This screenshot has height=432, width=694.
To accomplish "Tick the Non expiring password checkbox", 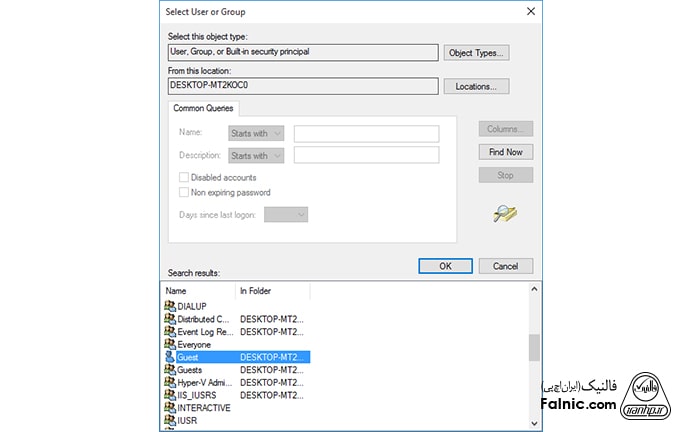I will pyautogui.click(x=184, y=192).
